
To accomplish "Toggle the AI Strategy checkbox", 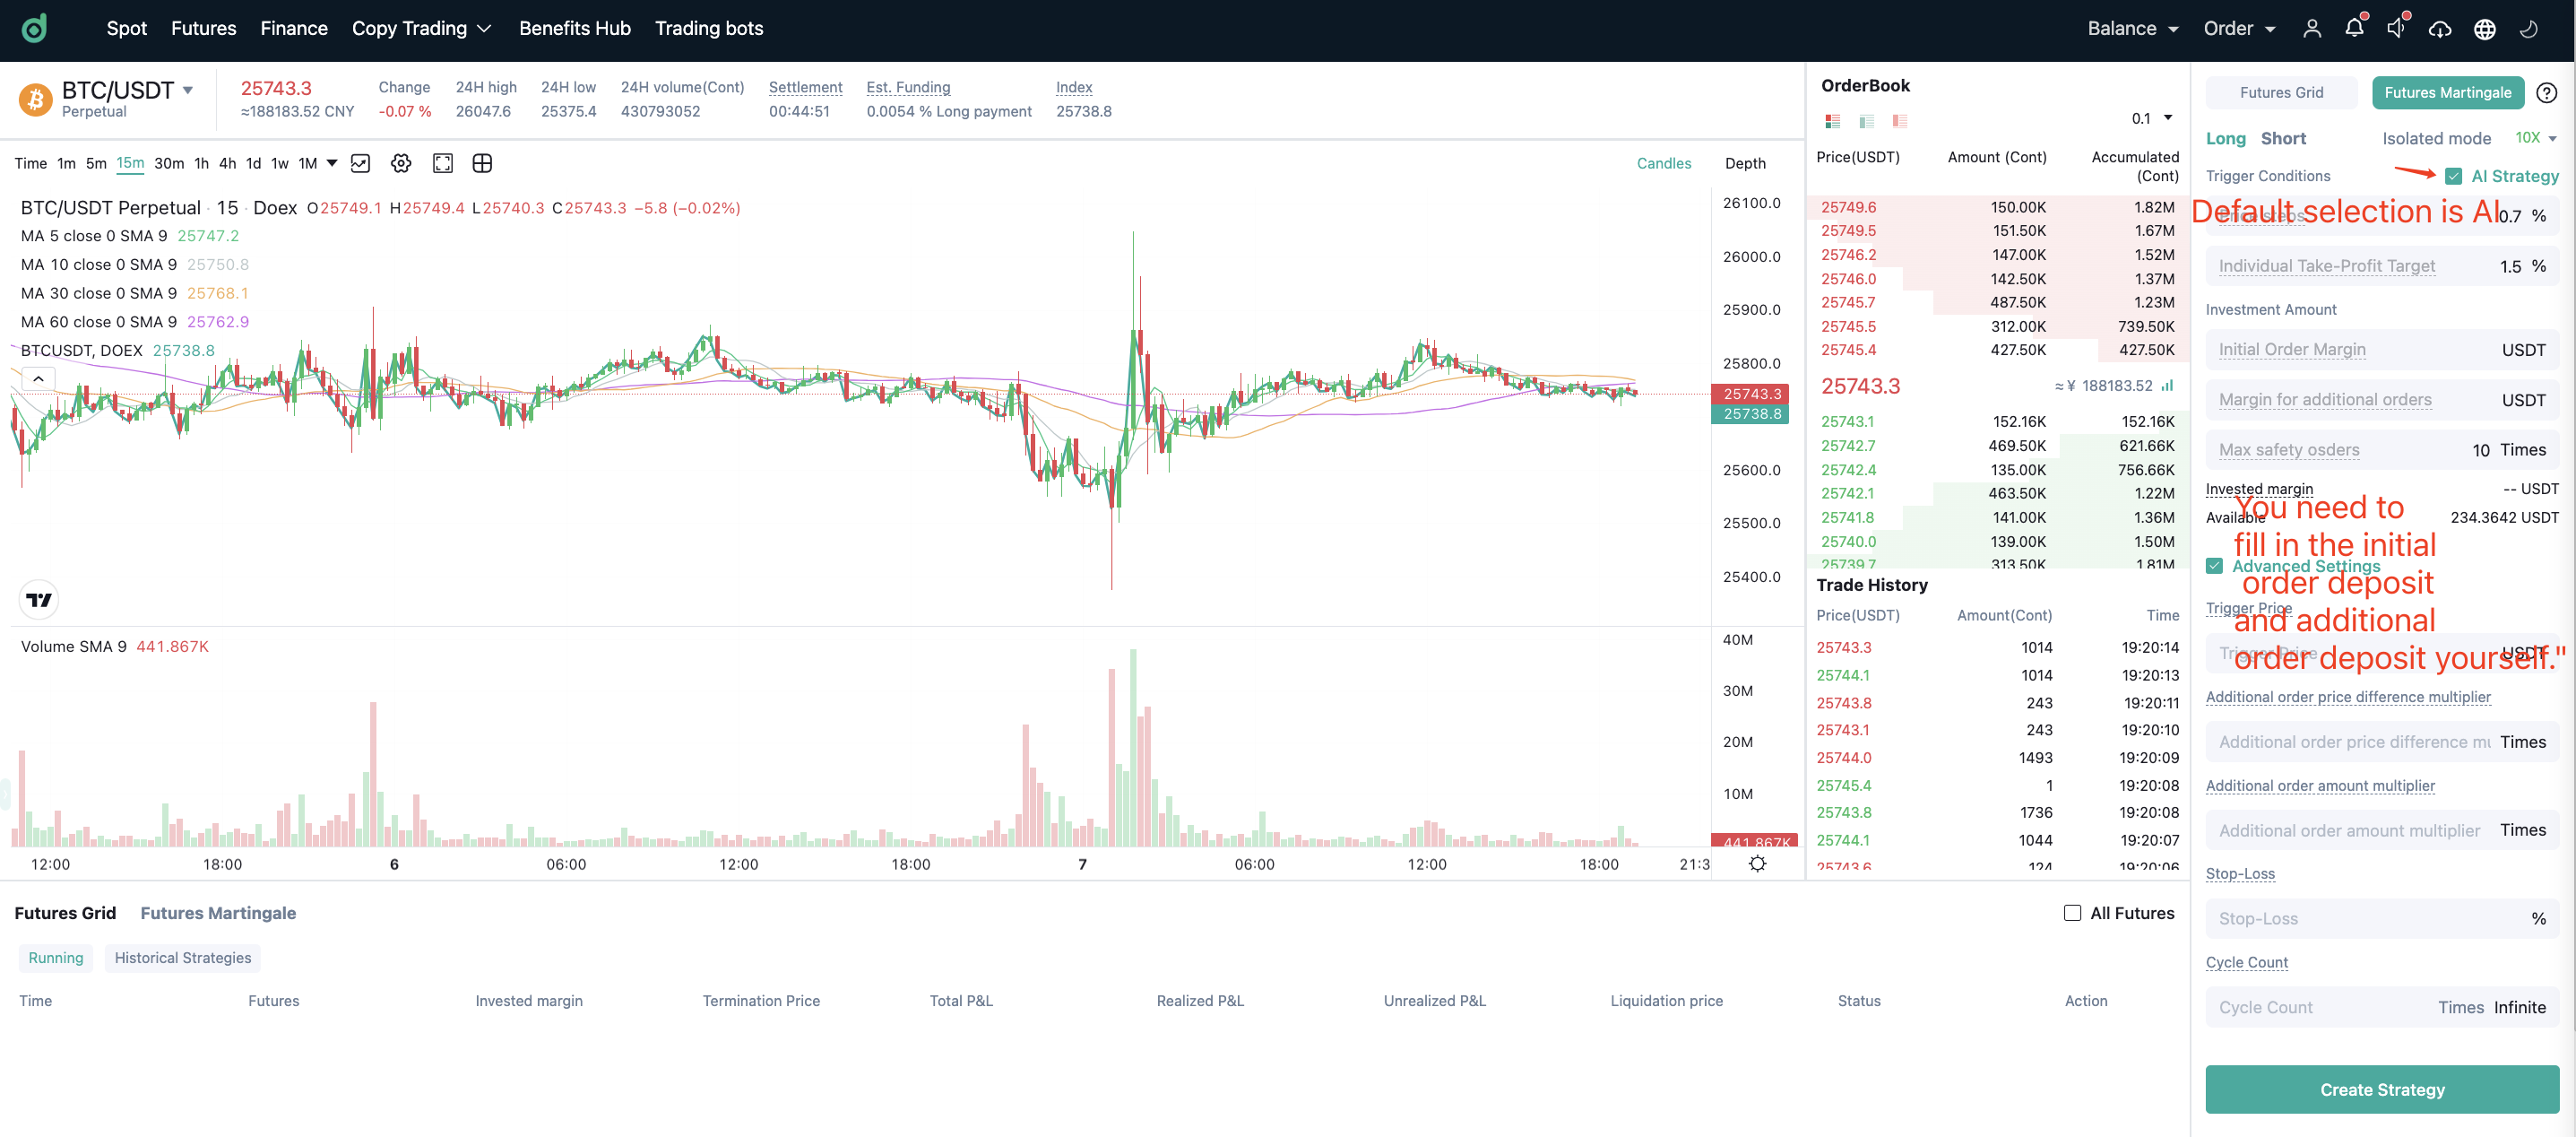I will [x=2453, y=176].
